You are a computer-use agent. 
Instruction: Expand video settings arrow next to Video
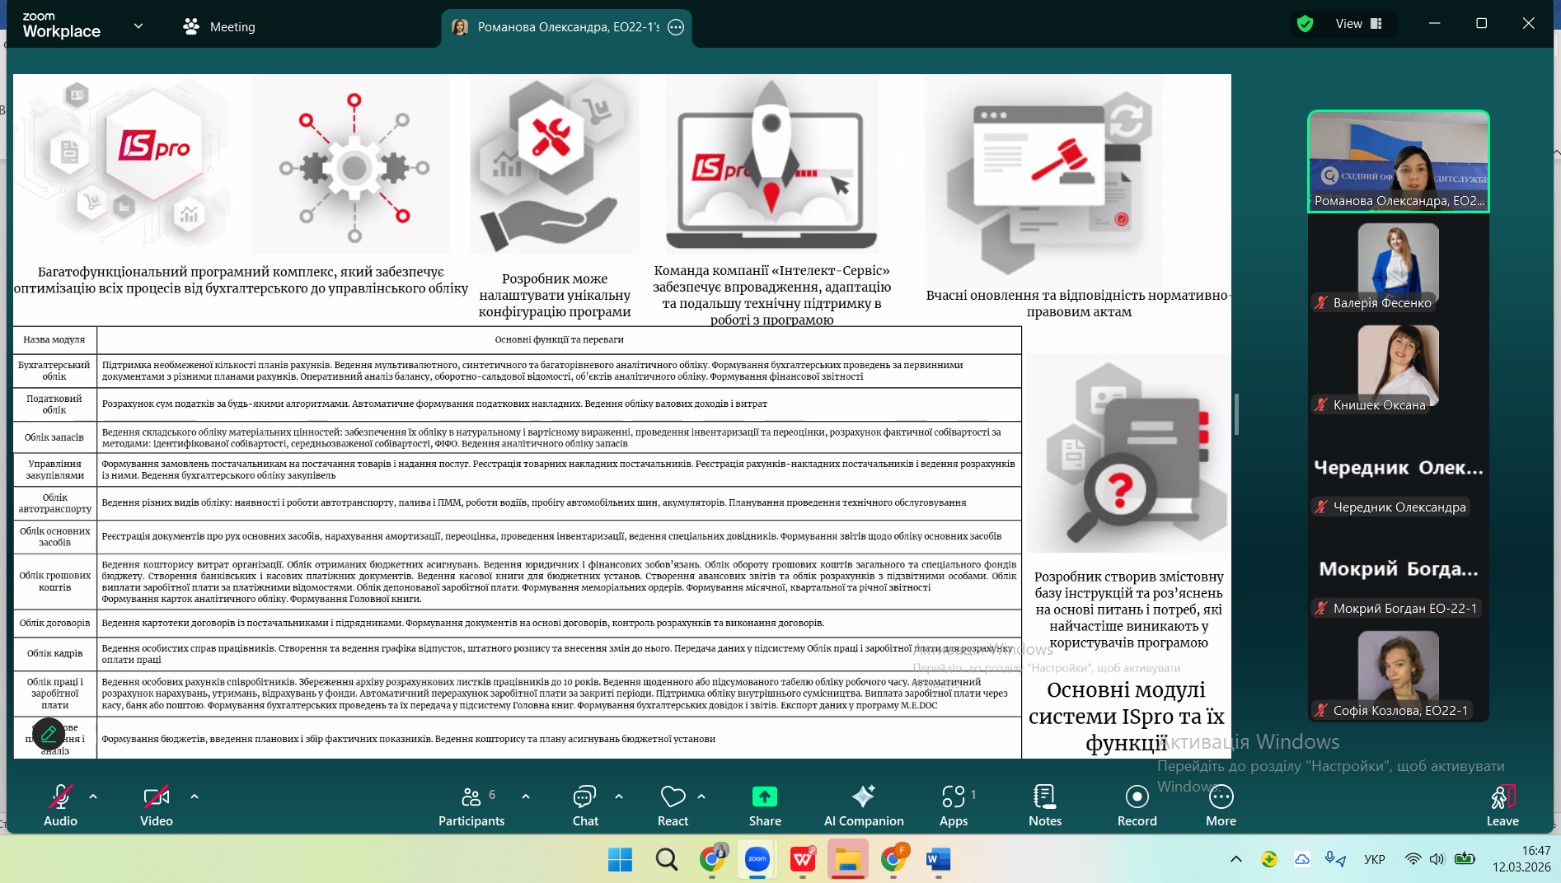click(x=194, y=797)
